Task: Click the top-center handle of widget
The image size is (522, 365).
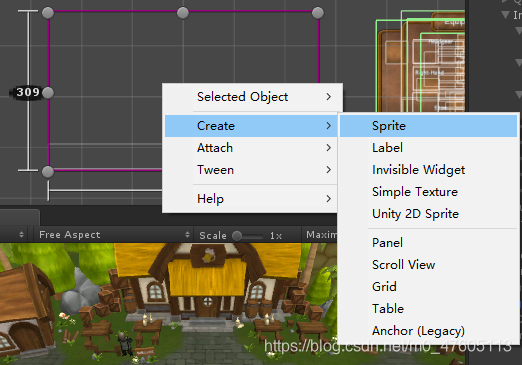Action: [183, 13]
